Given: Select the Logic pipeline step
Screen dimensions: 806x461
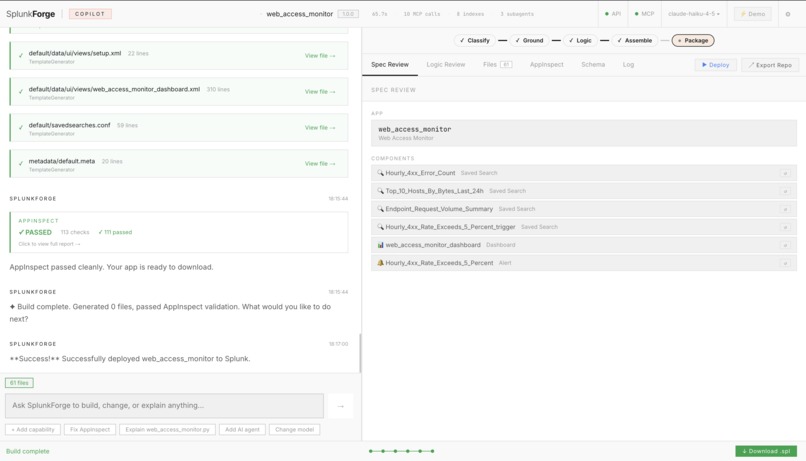Looking at the screenshot, I should pyautogui.click(x=580, y=40).
